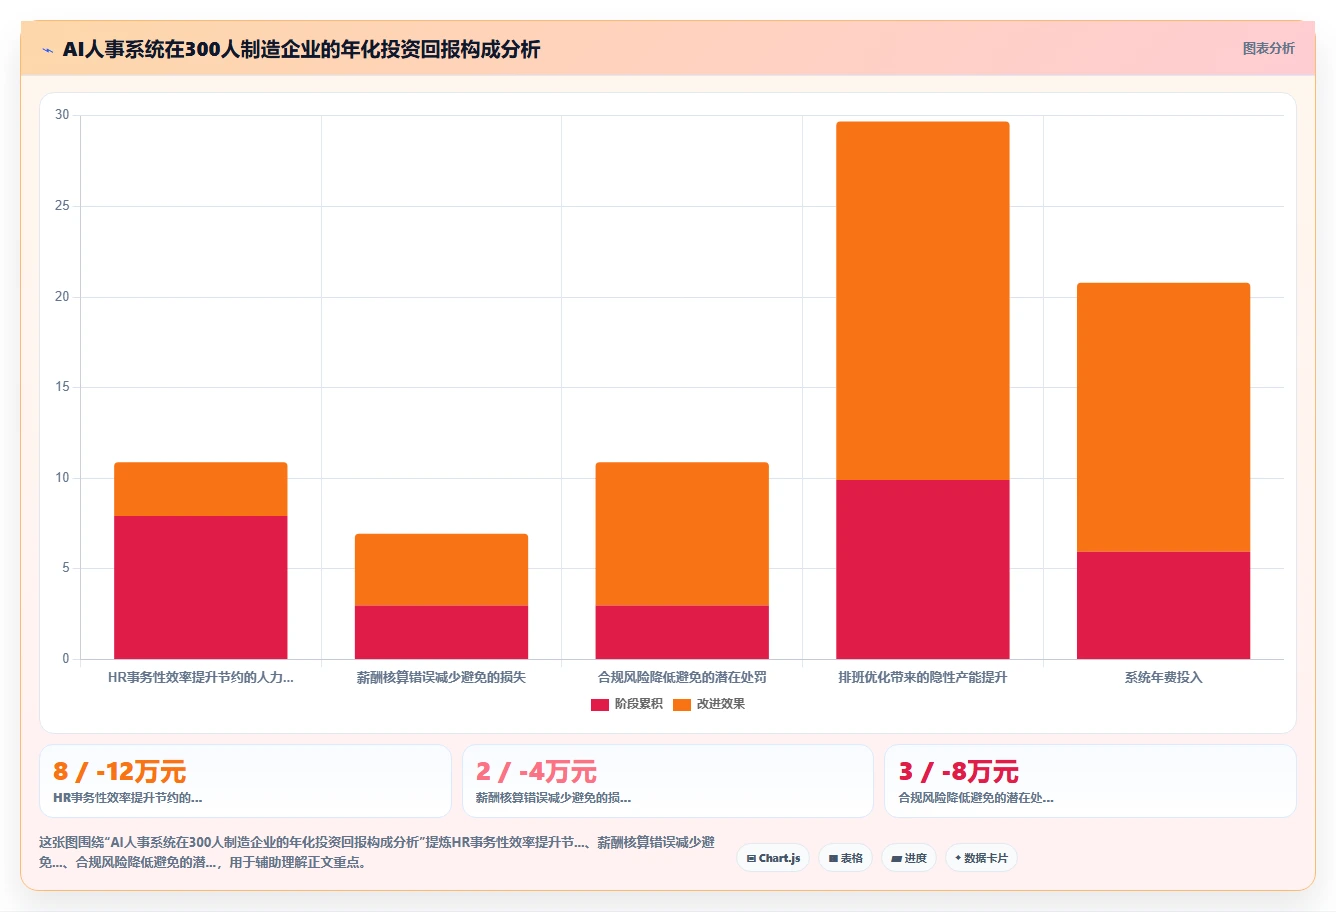Click the y-axis value 30

(x=62, y=115)
